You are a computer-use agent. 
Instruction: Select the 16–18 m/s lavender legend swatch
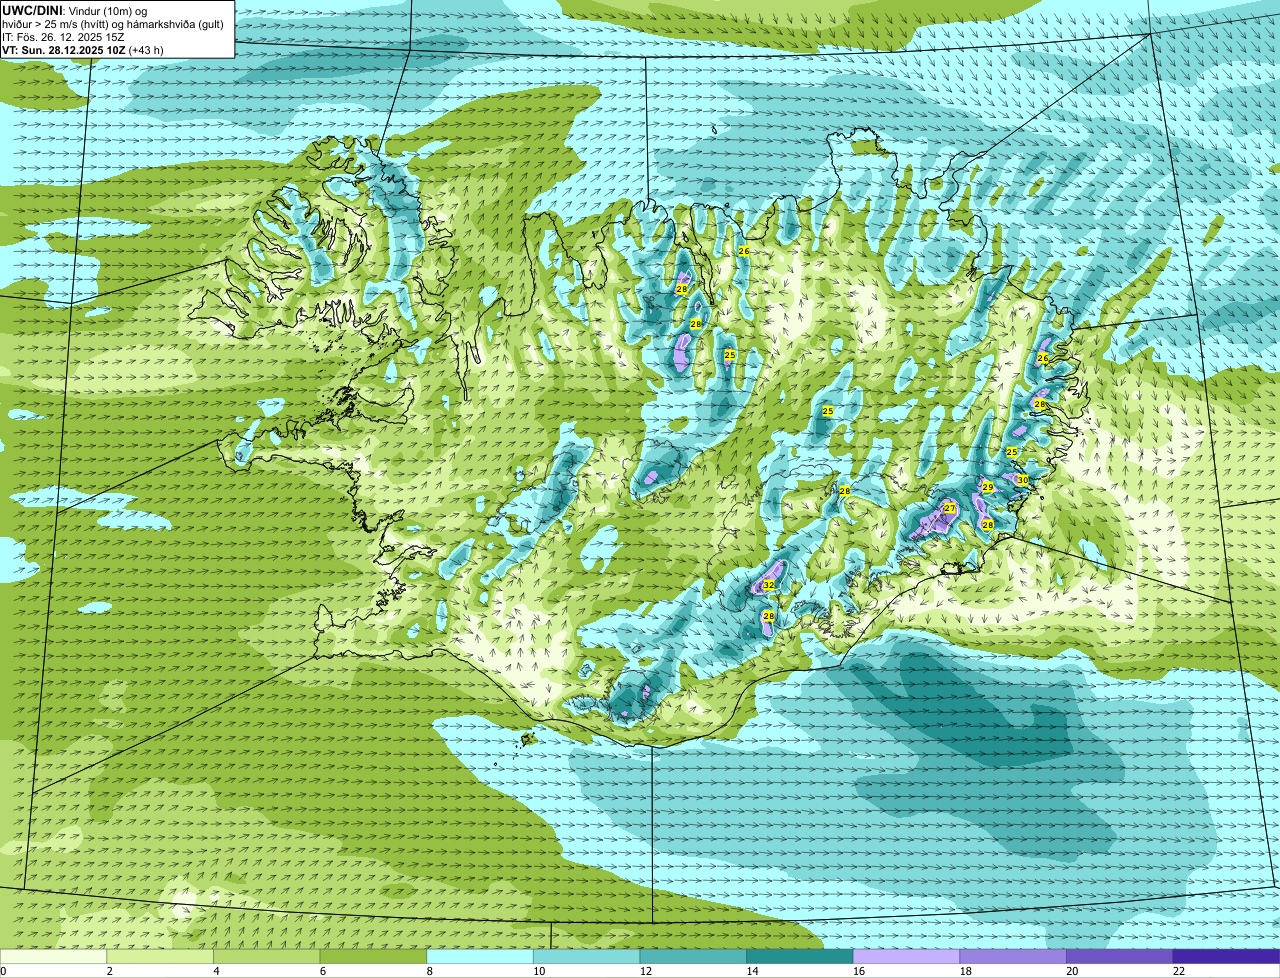coord(906,956)
